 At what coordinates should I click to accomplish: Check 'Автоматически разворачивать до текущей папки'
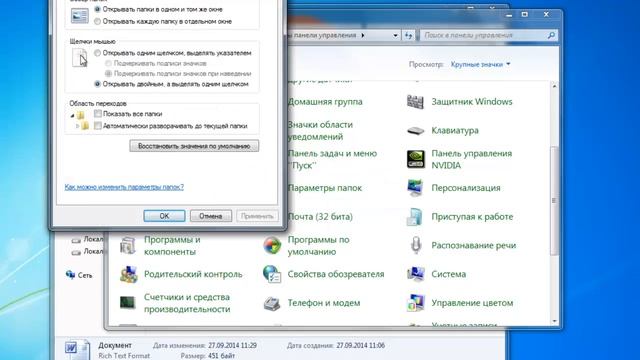coord(98,126)
